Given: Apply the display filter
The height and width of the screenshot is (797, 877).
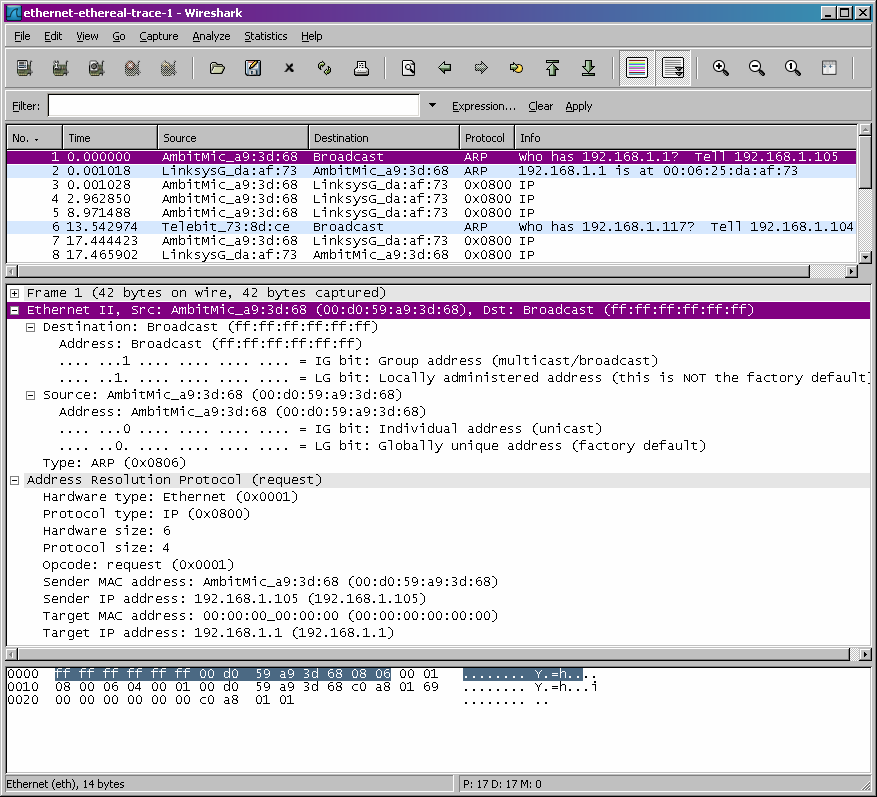Looking at the screenshot, I should click(578, 106).
